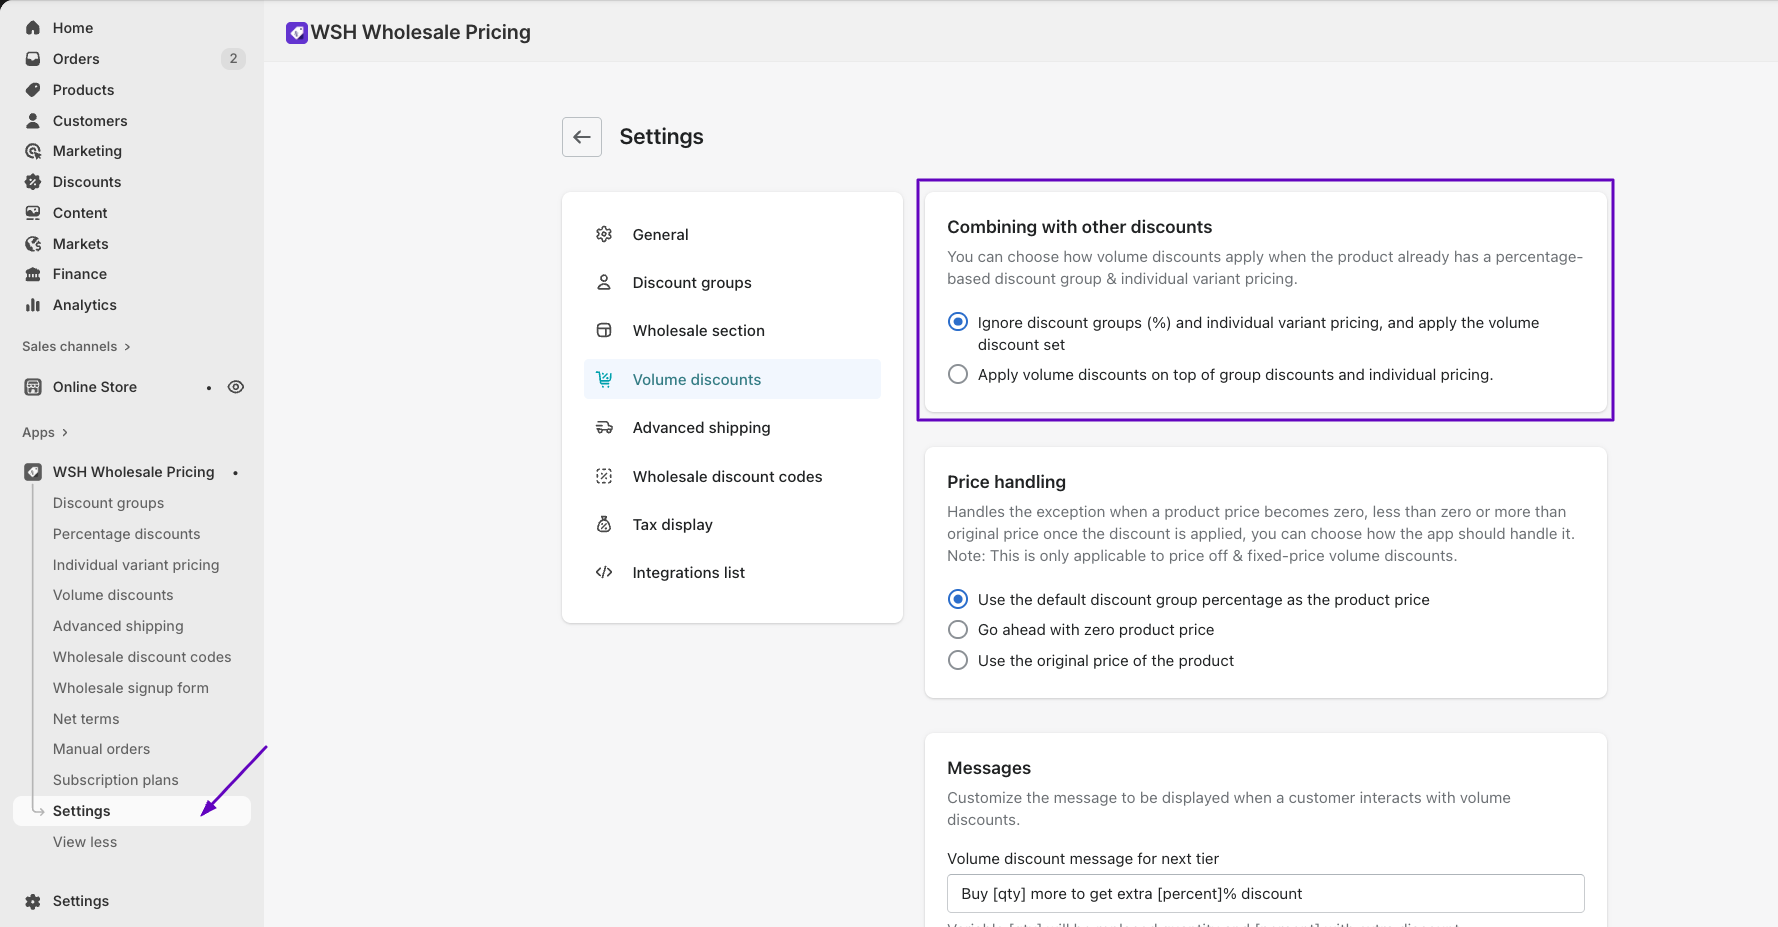The height and width of the screenshot is (927, 1778).
Task: Click the back arrow button beside Settings
Action: coord(582,137)
